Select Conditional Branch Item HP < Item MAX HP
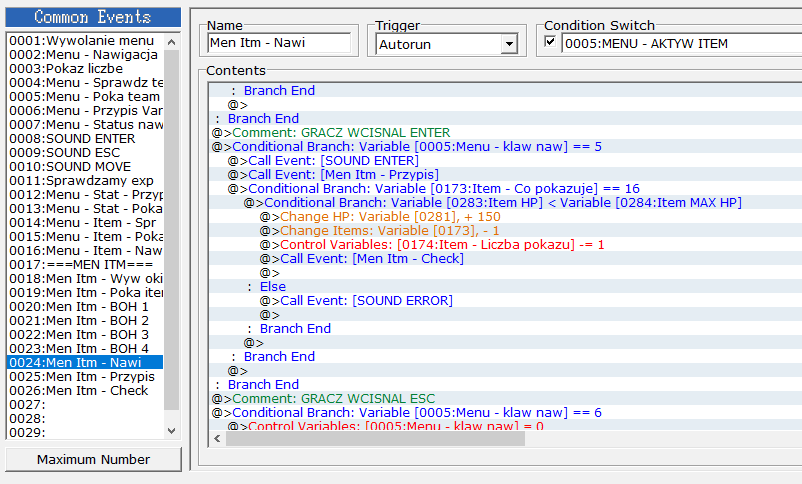This screenshot has height=484, width=802. click(505, 202)
